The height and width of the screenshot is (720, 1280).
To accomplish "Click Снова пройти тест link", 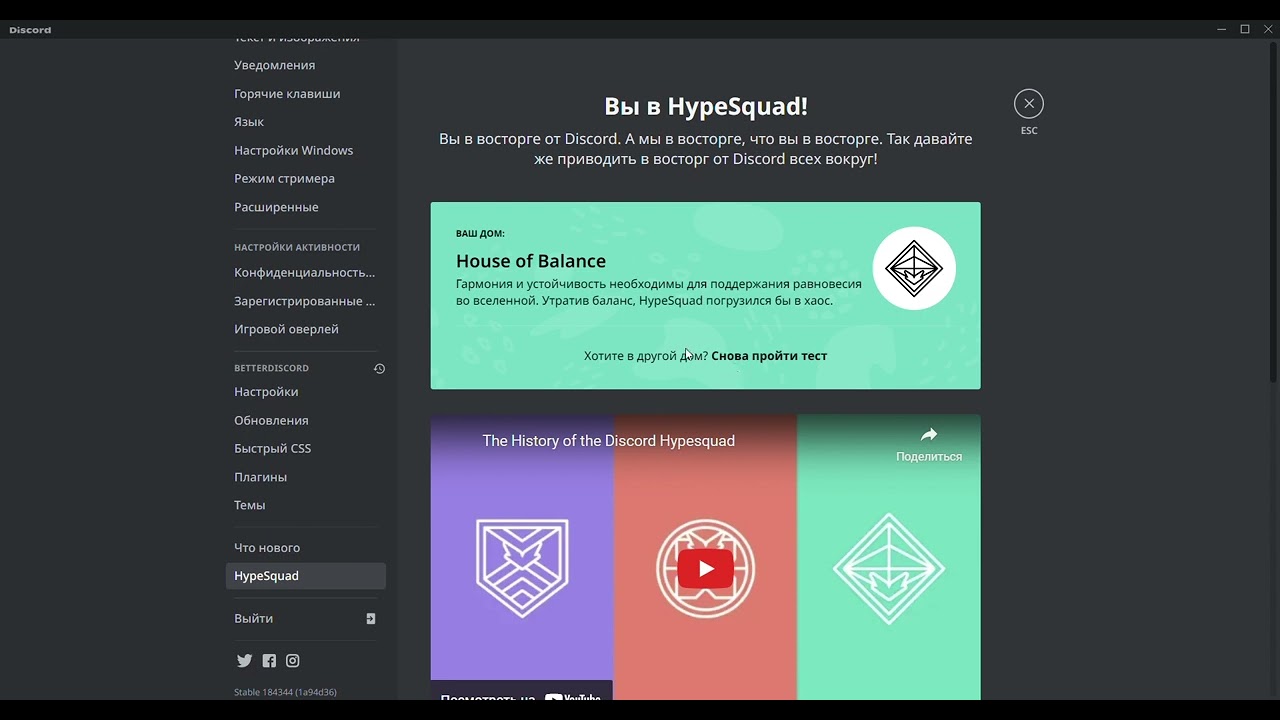I will 769,356.
